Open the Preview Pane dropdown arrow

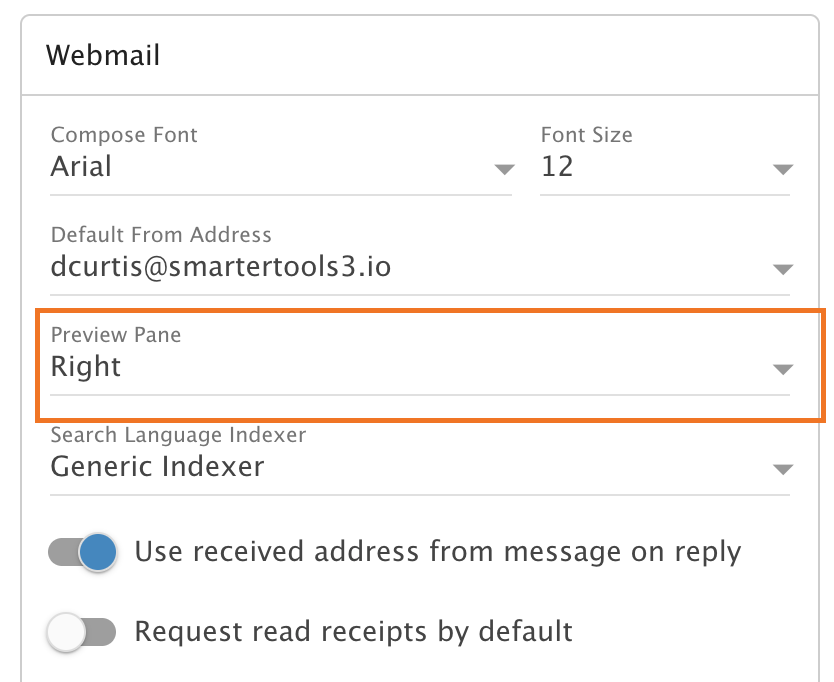(782, 370)
